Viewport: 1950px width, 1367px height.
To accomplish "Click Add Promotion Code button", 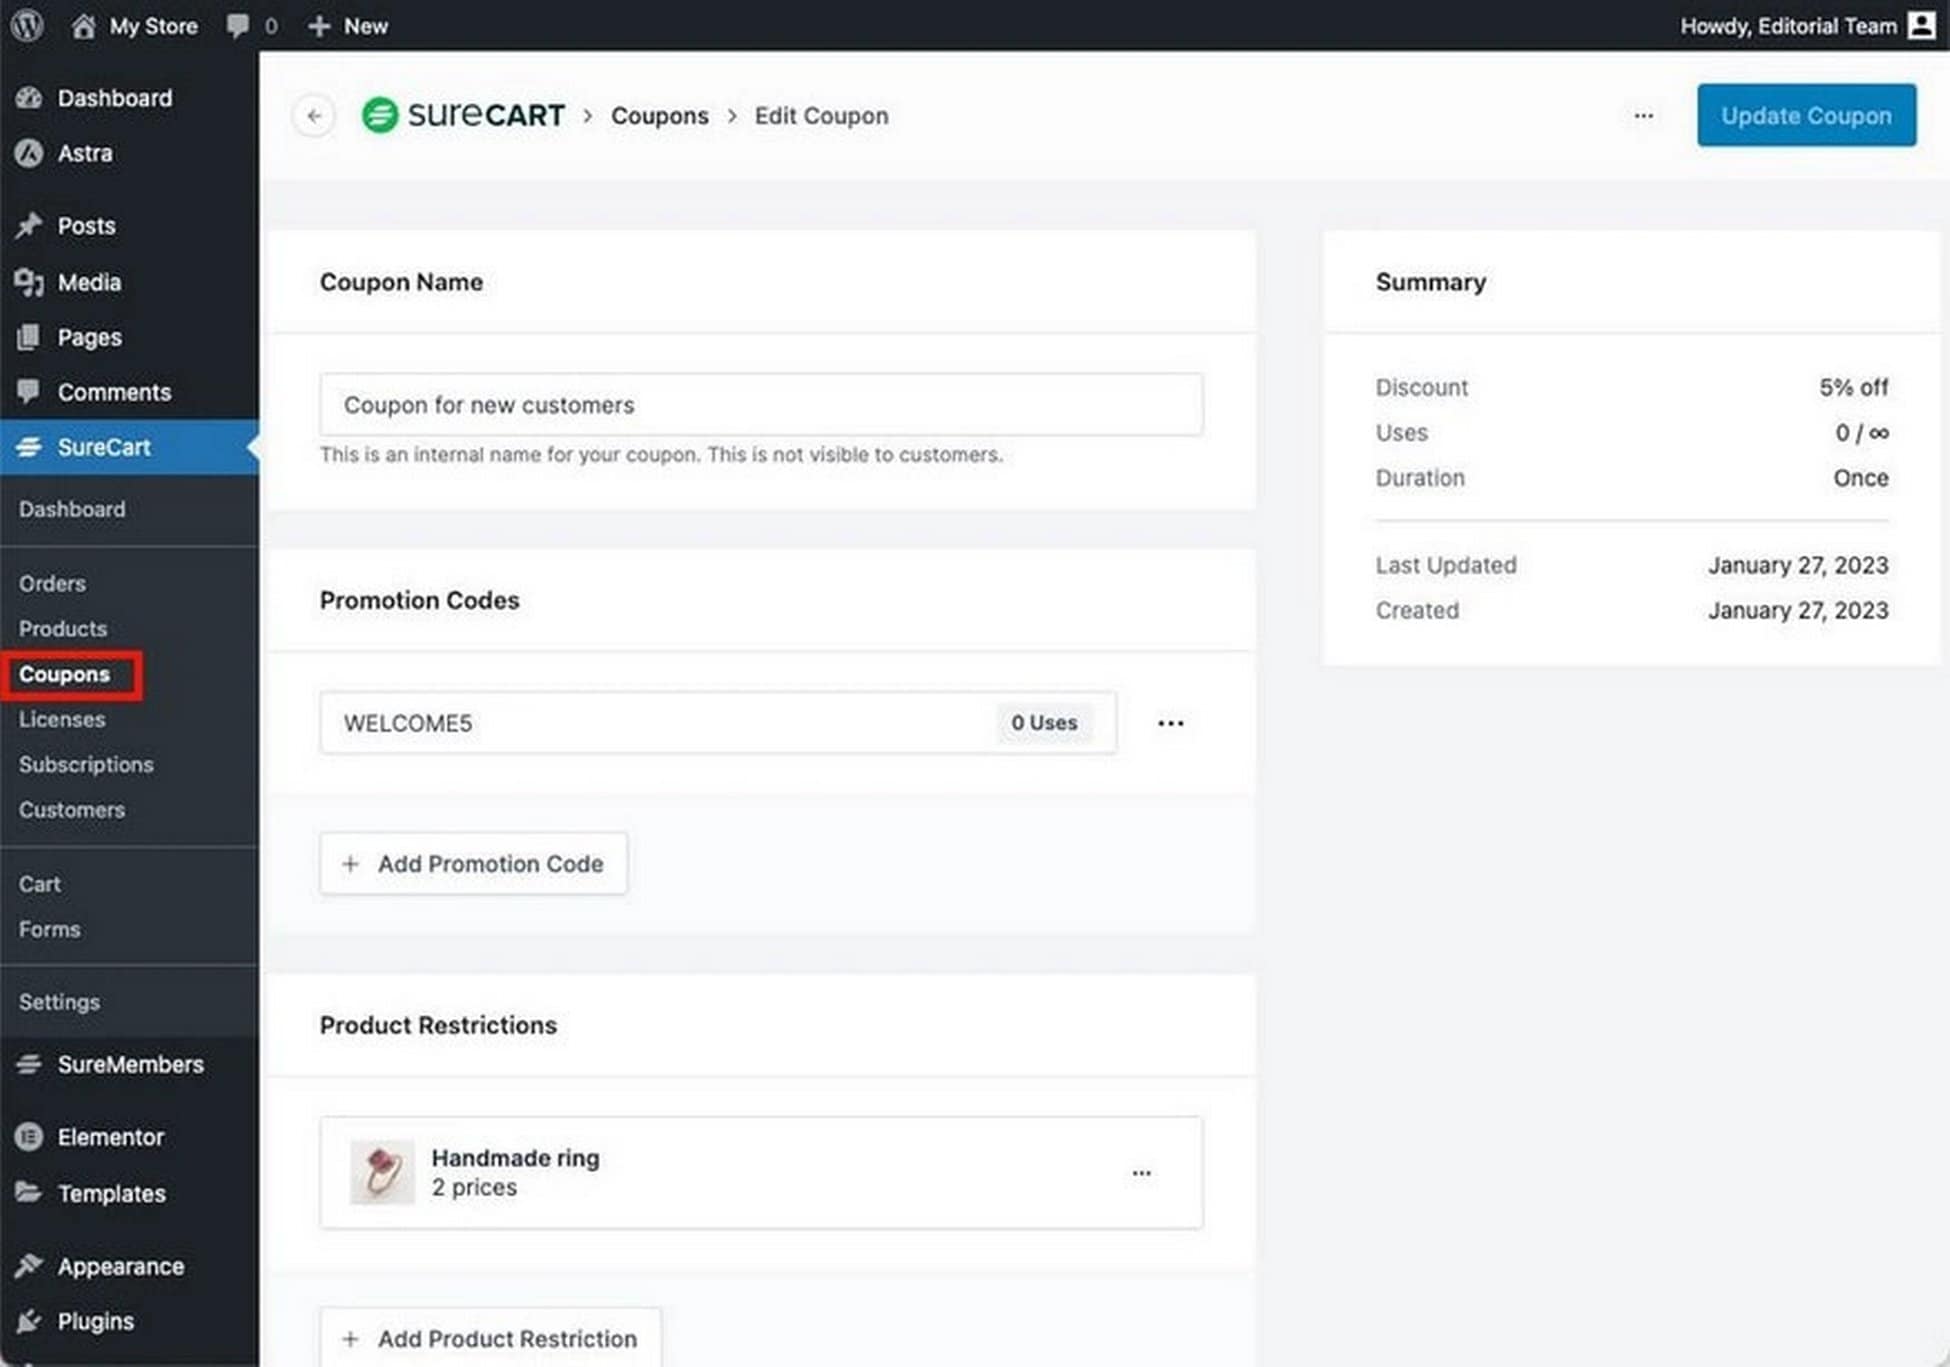I will tap(473, 863).
